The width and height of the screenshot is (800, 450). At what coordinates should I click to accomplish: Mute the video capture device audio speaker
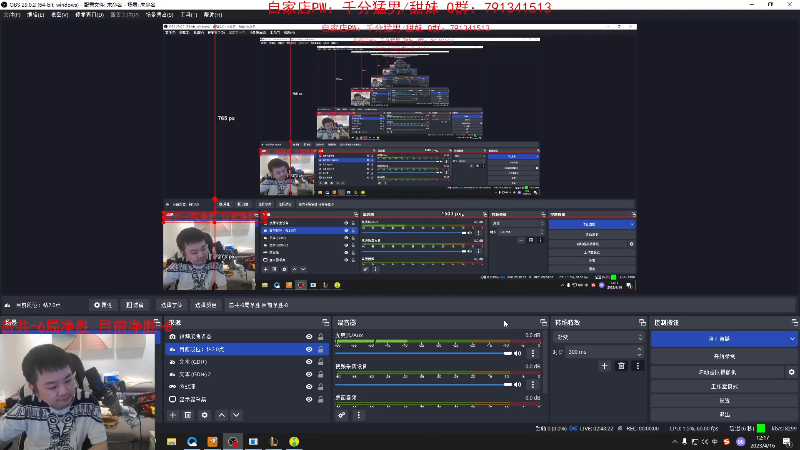pos(518,385)
